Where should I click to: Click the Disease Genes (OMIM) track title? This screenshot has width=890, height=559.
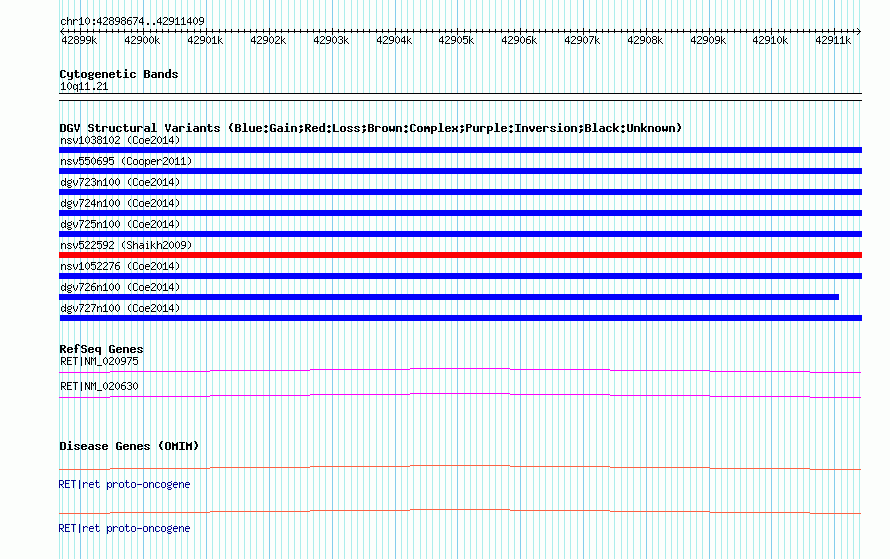[129, 446]
